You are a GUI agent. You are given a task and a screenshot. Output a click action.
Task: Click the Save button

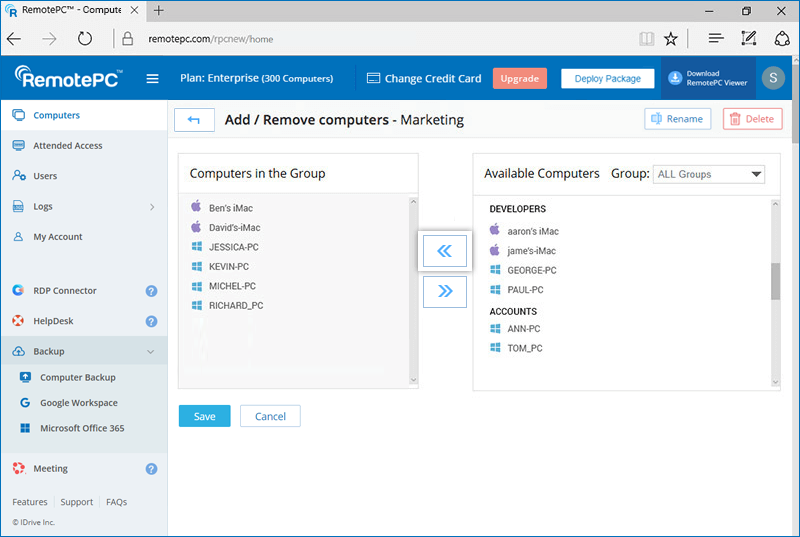(x=204, y=416)
